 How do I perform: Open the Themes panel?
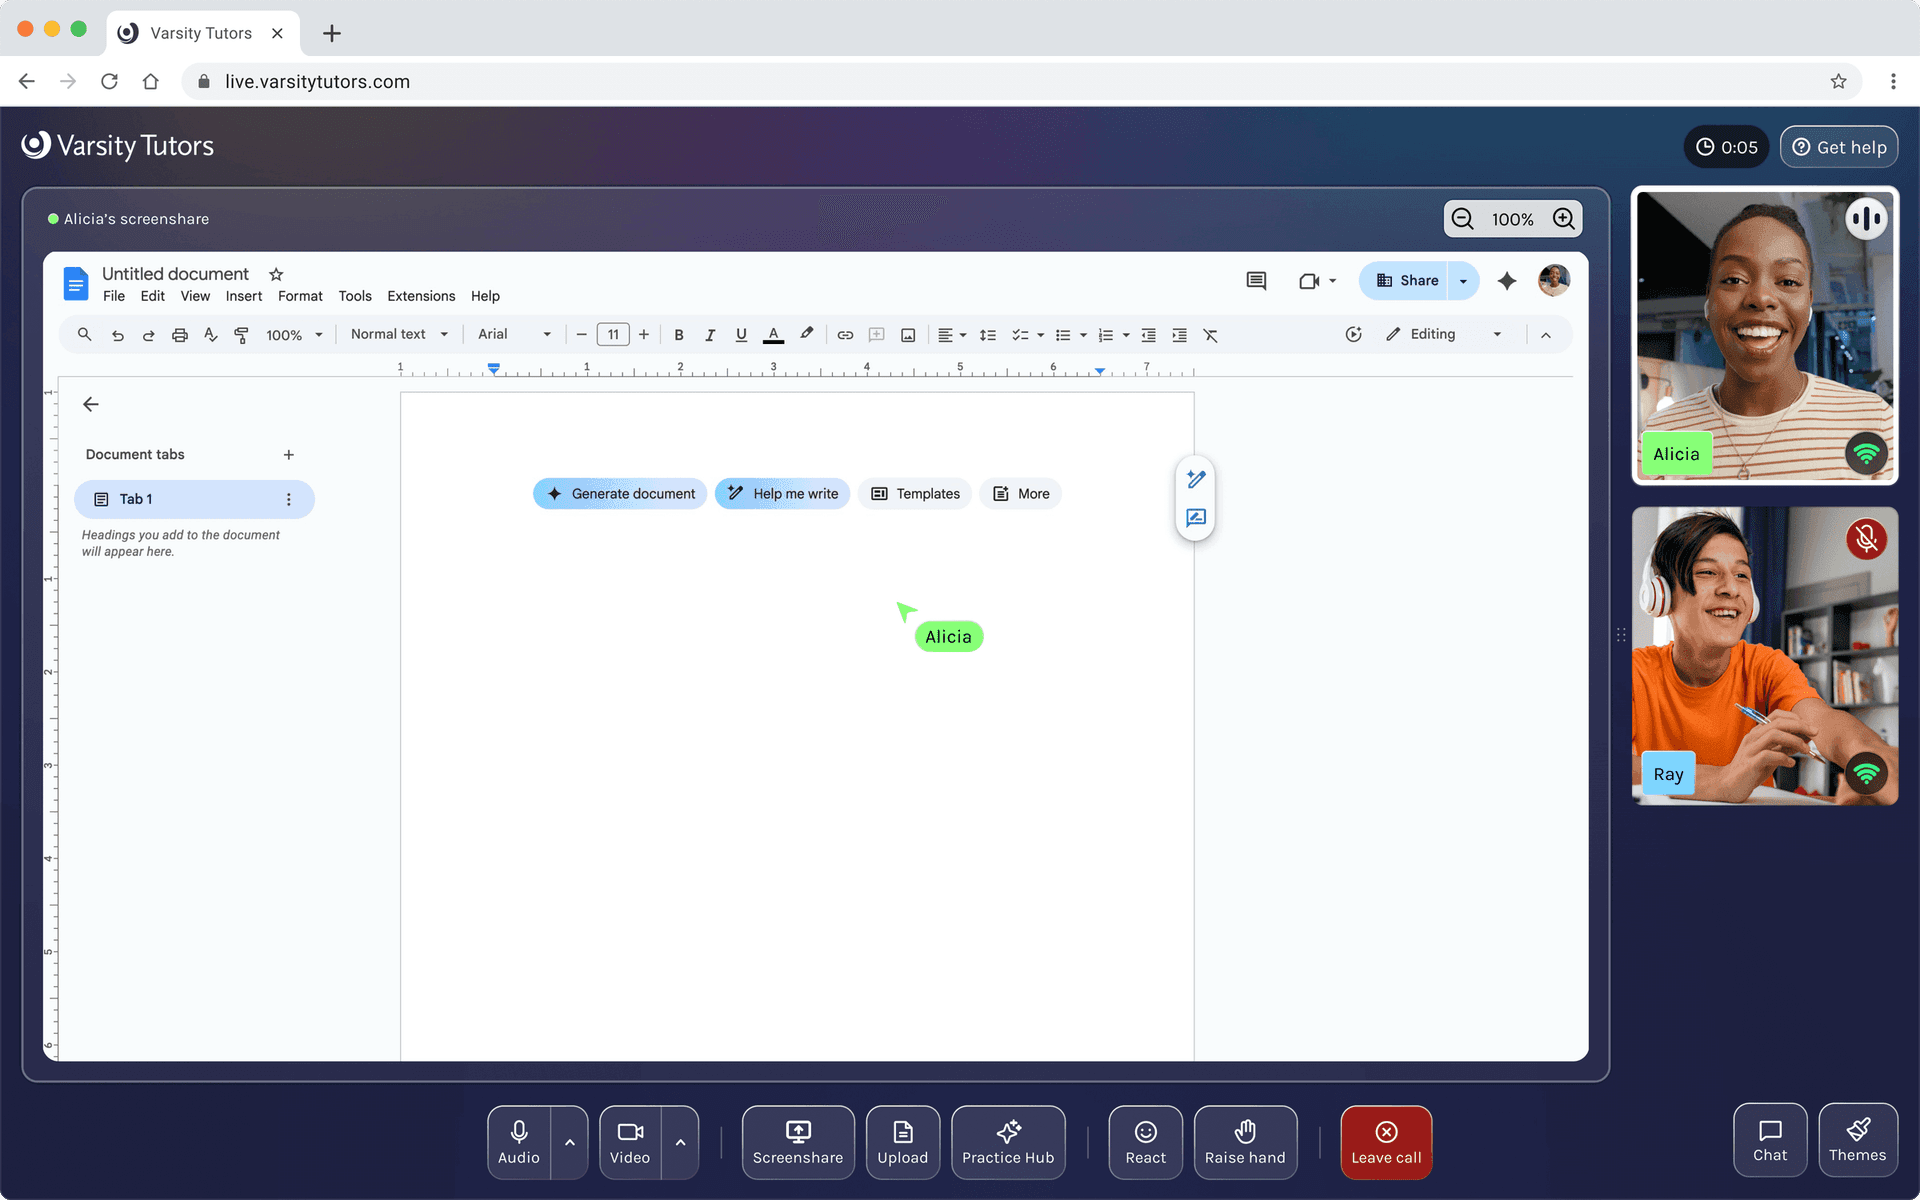click(x=1858, y=1140)
